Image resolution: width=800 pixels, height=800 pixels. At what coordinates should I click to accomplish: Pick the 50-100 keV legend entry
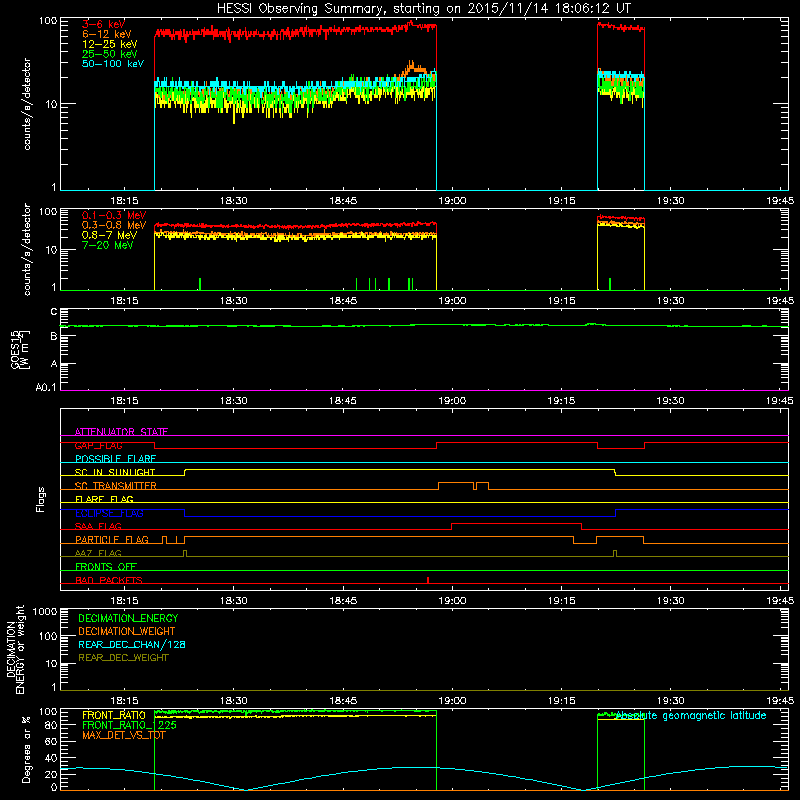click(113, 63)
